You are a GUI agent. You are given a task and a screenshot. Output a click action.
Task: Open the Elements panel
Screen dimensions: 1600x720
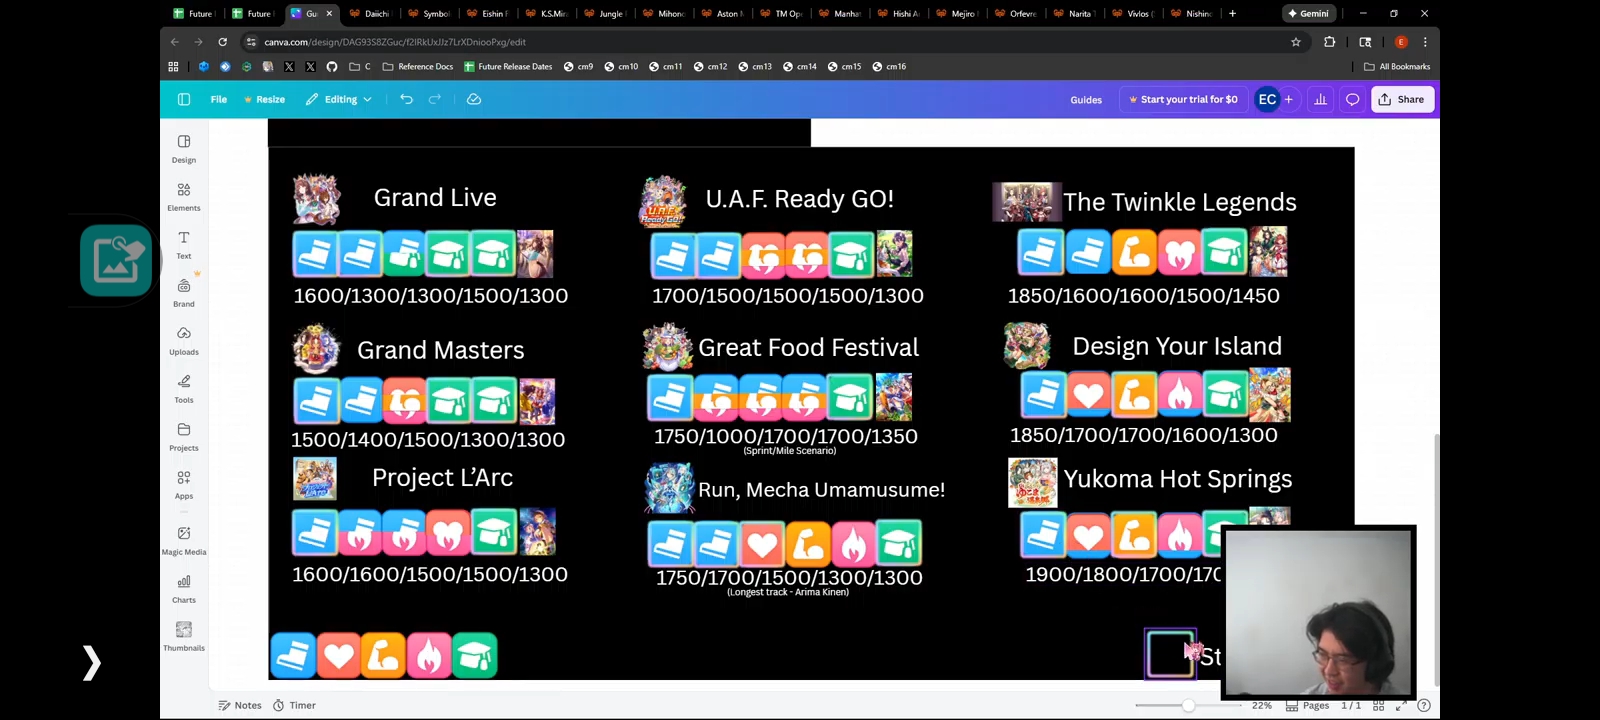[x=184, y=196]
